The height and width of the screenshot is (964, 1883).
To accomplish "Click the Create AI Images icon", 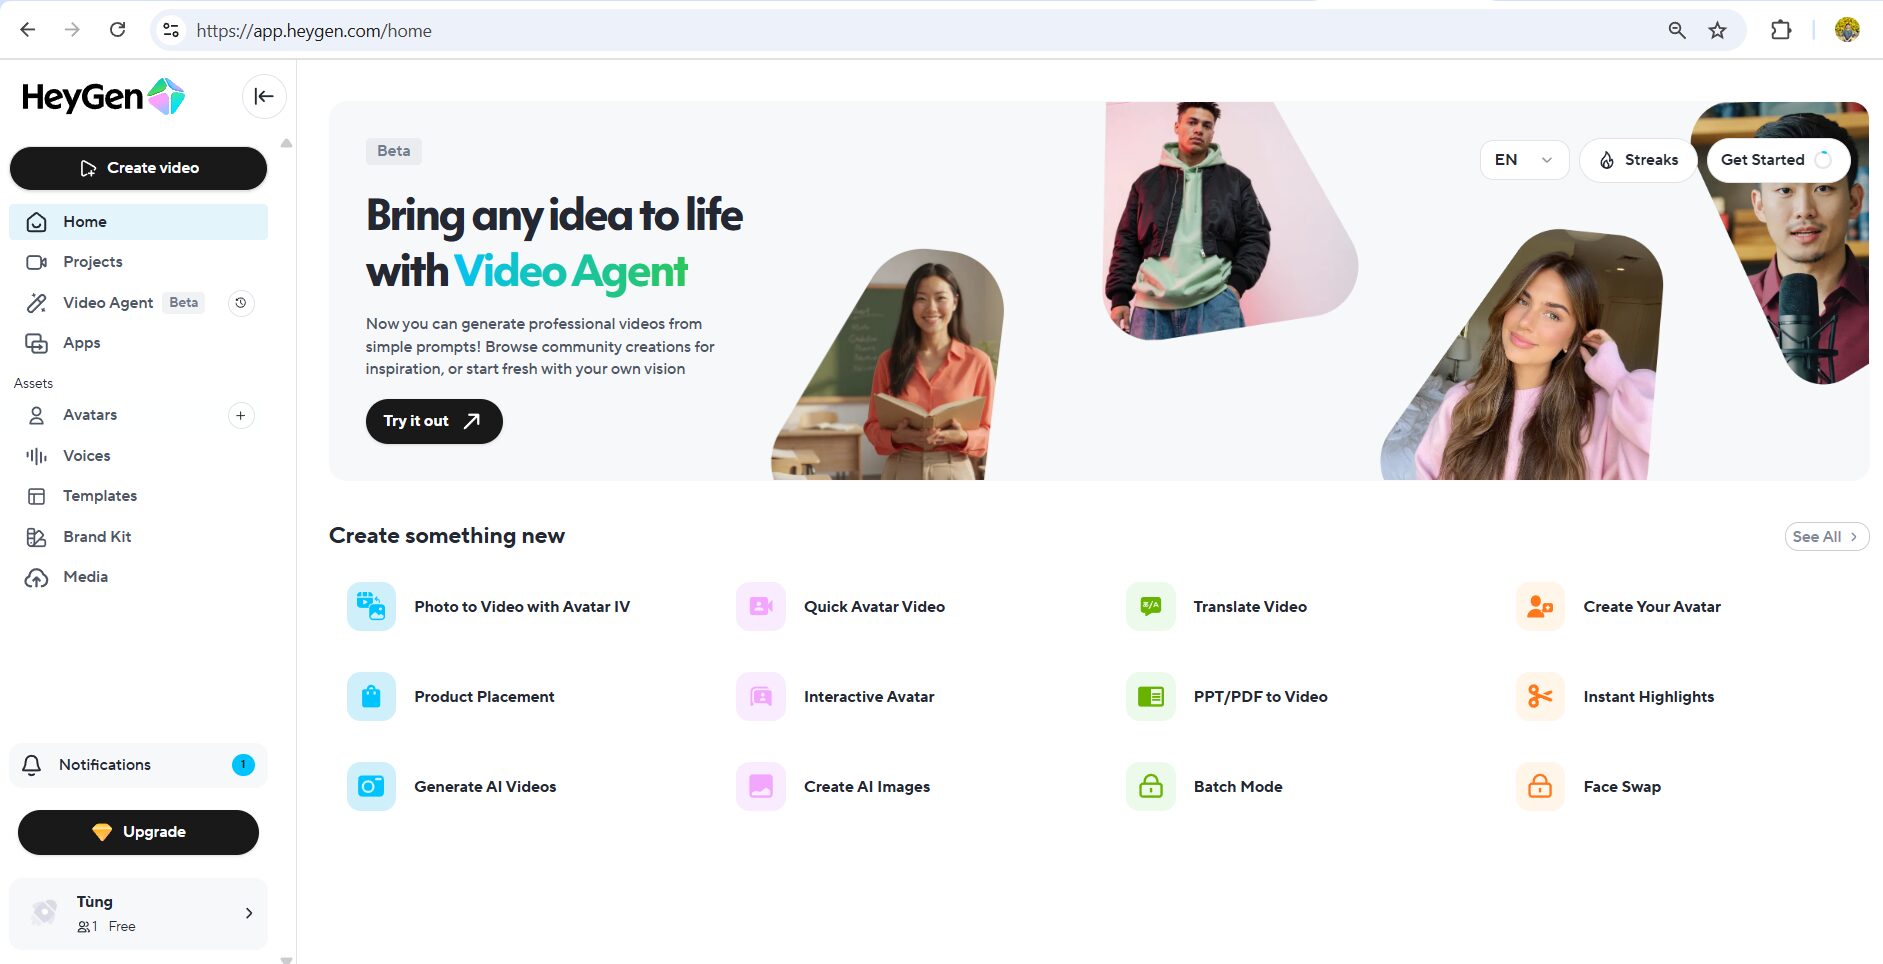I will click(x=761, y=787).
